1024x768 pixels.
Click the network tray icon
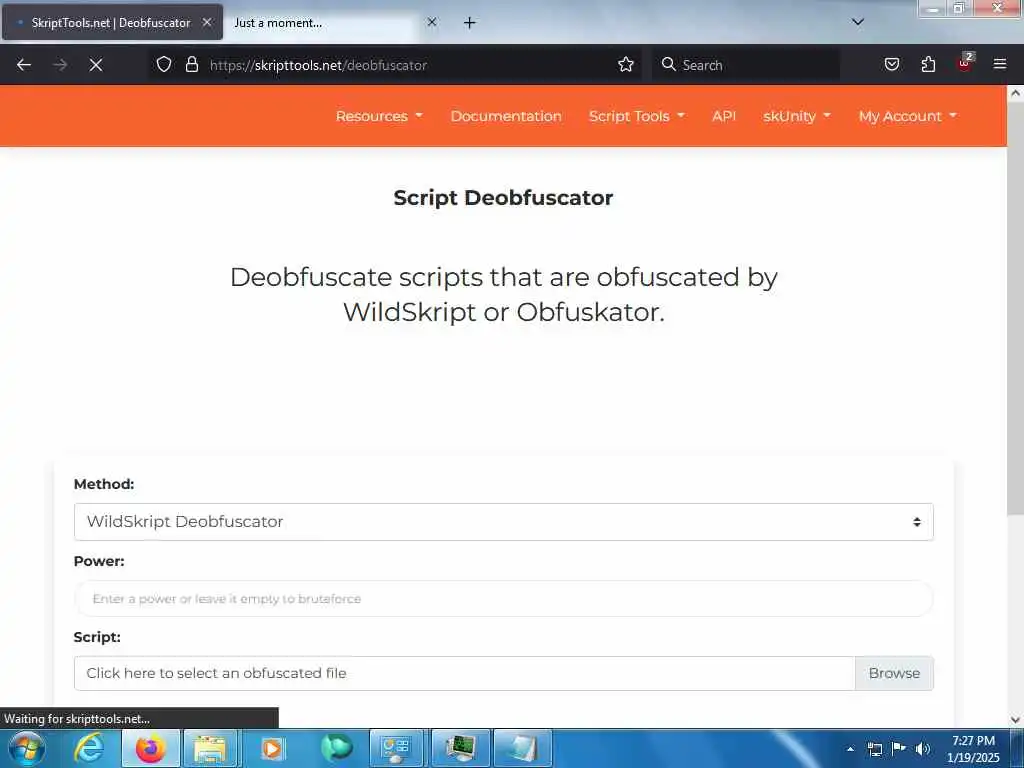point(875,749)
